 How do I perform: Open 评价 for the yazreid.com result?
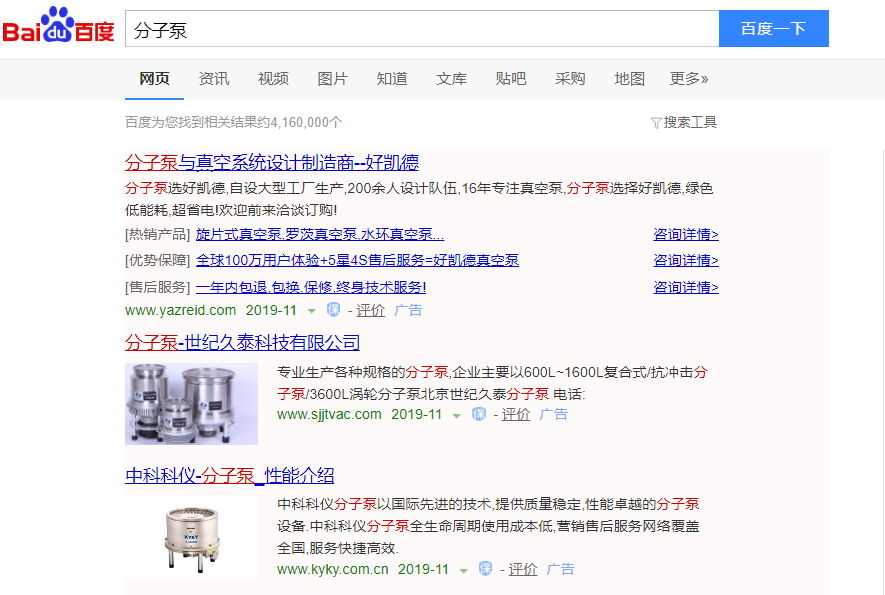[x=370, y=310]
